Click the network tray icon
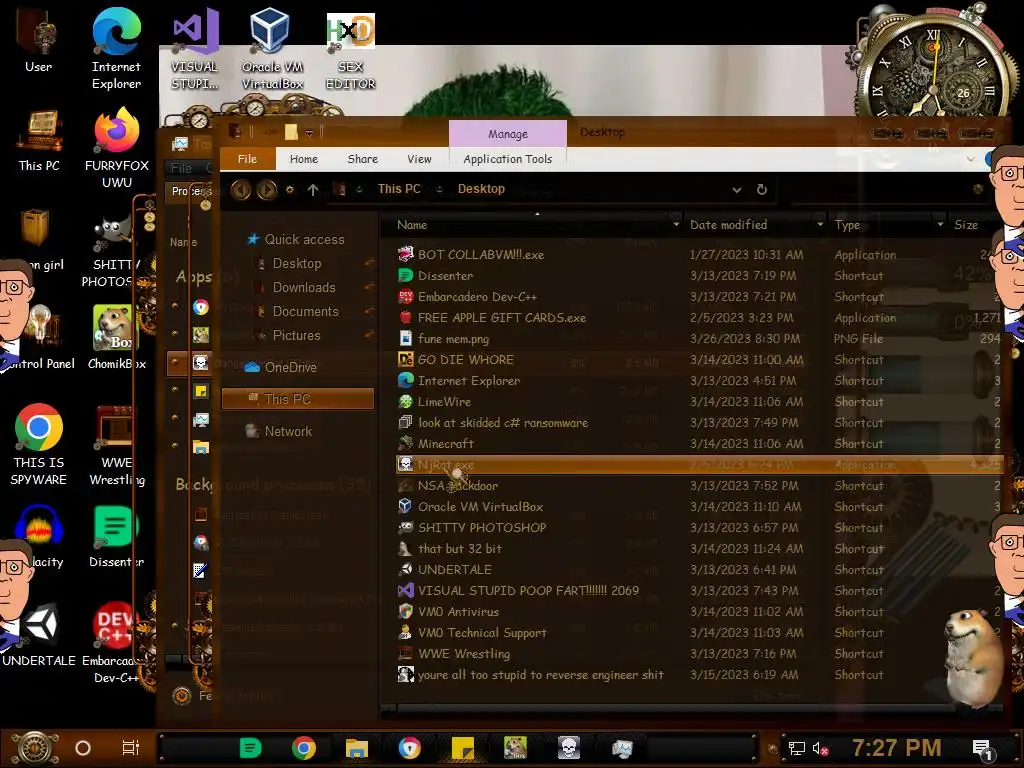 (796, 749)
